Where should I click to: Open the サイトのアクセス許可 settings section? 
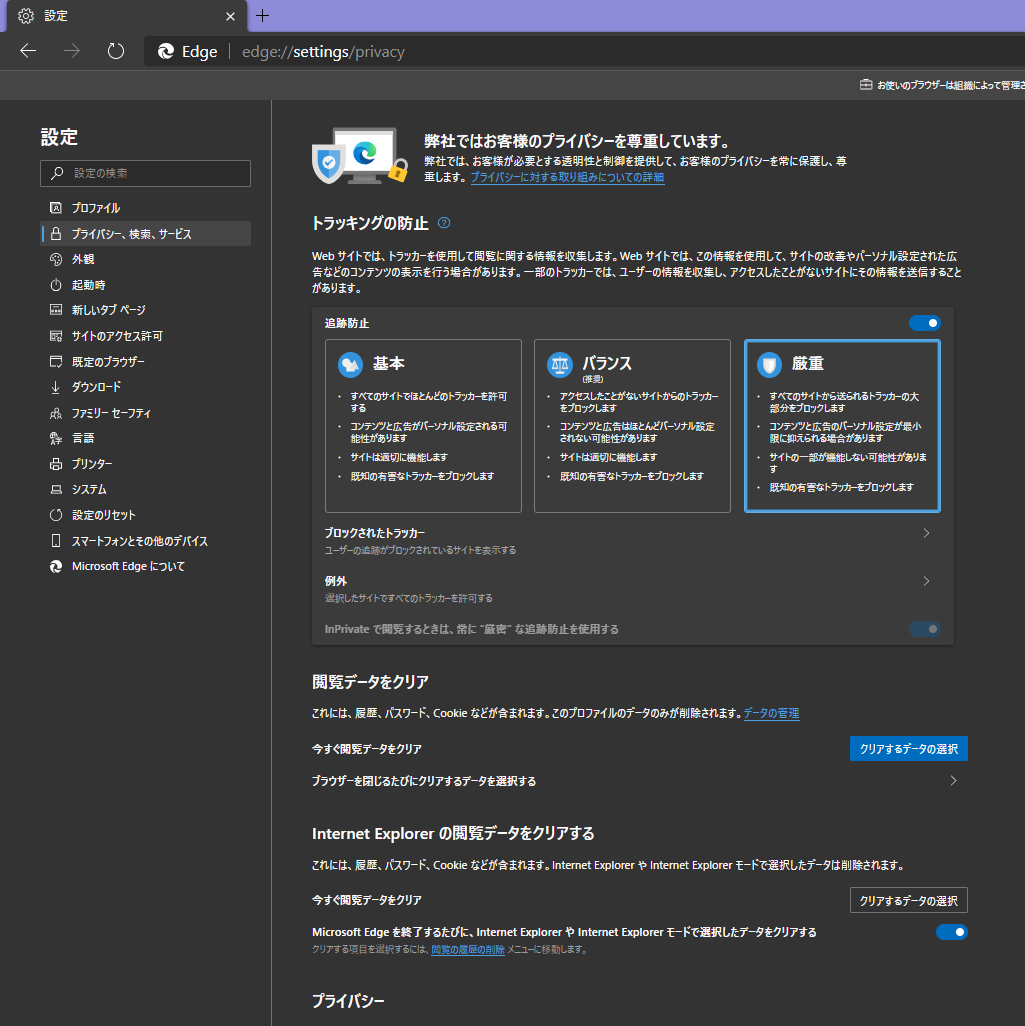pyautogui.click(x=145, y=336)
